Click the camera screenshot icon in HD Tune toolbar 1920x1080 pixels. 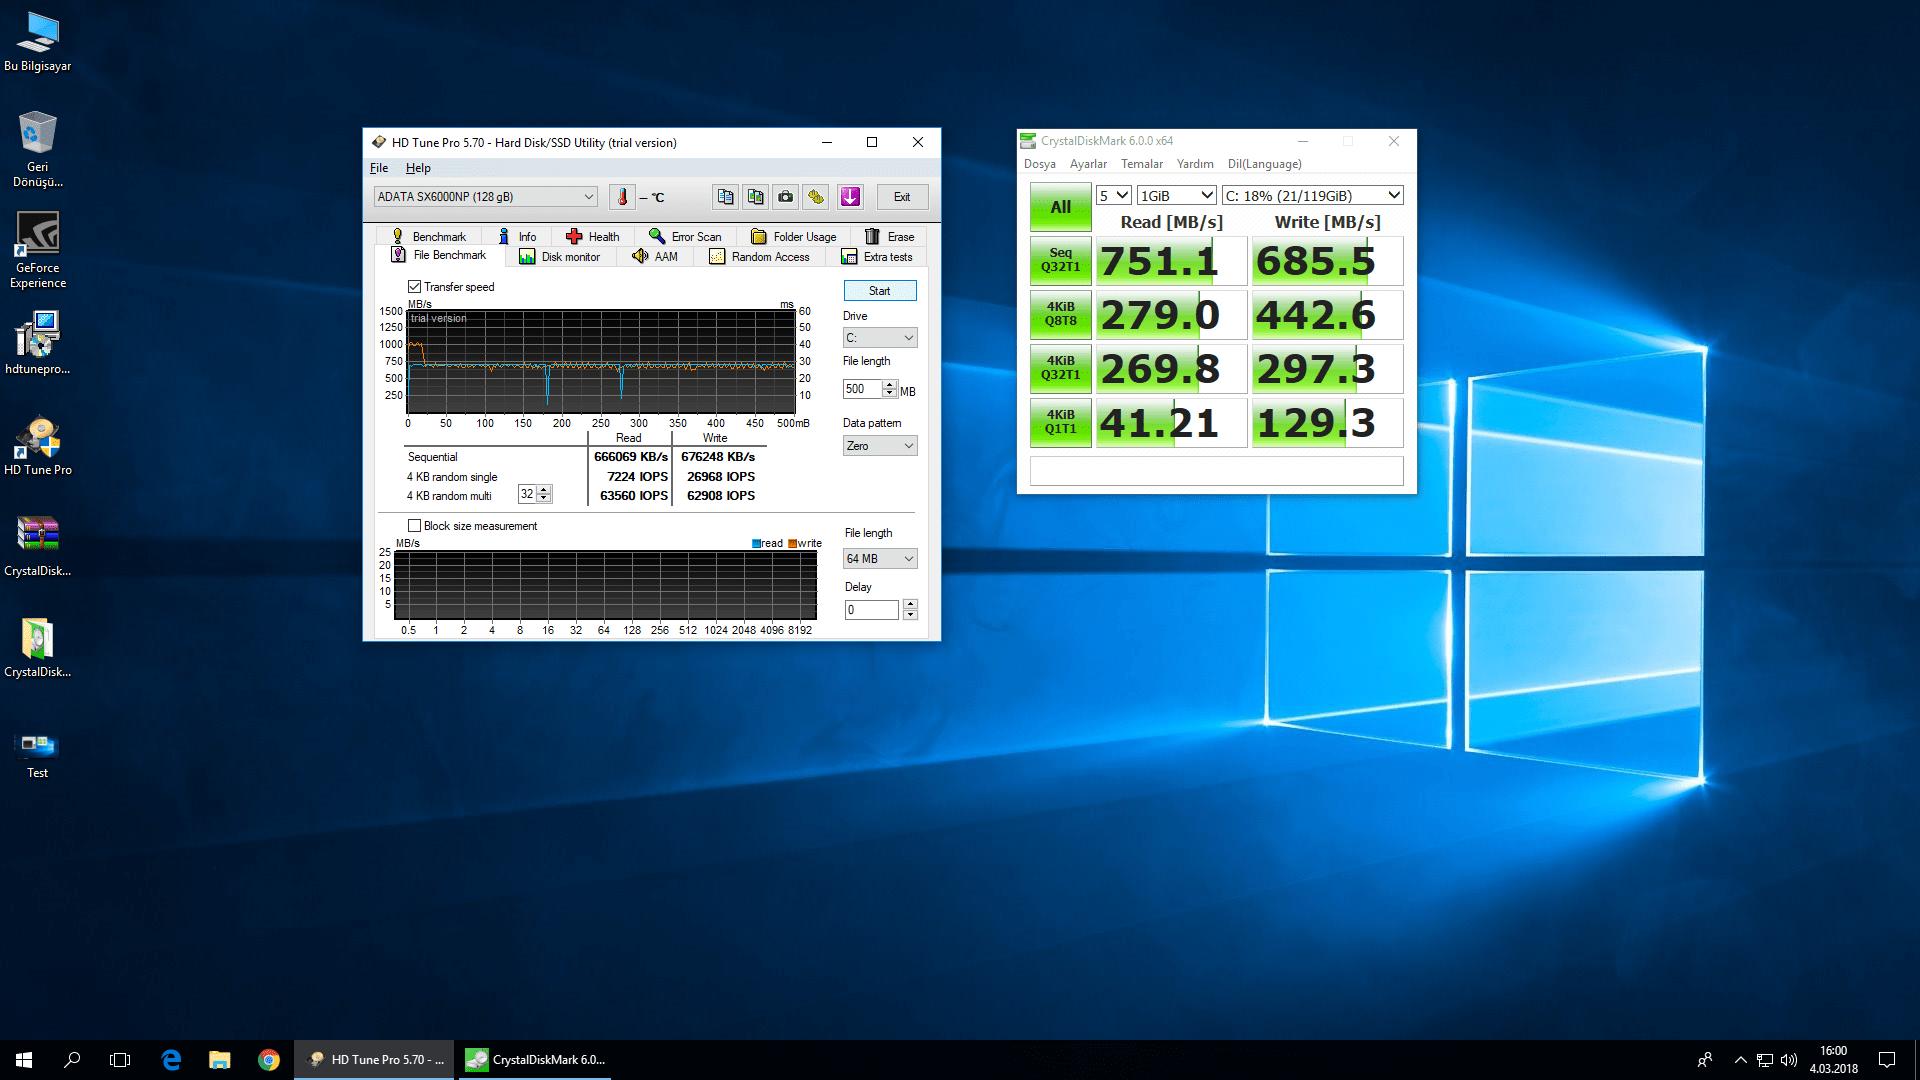786,197
